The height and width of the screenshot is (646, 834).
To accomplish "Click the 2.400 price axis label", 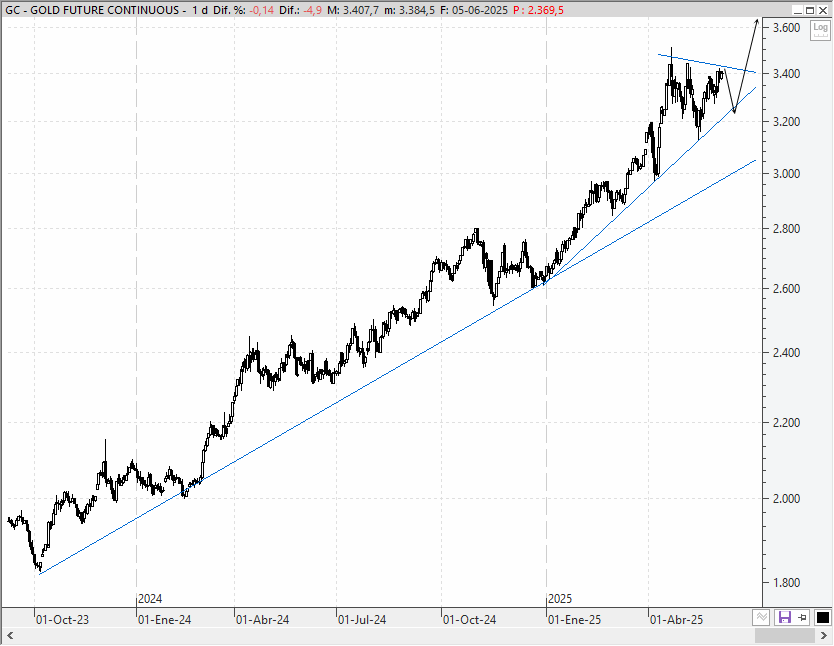I will (786, 353).
